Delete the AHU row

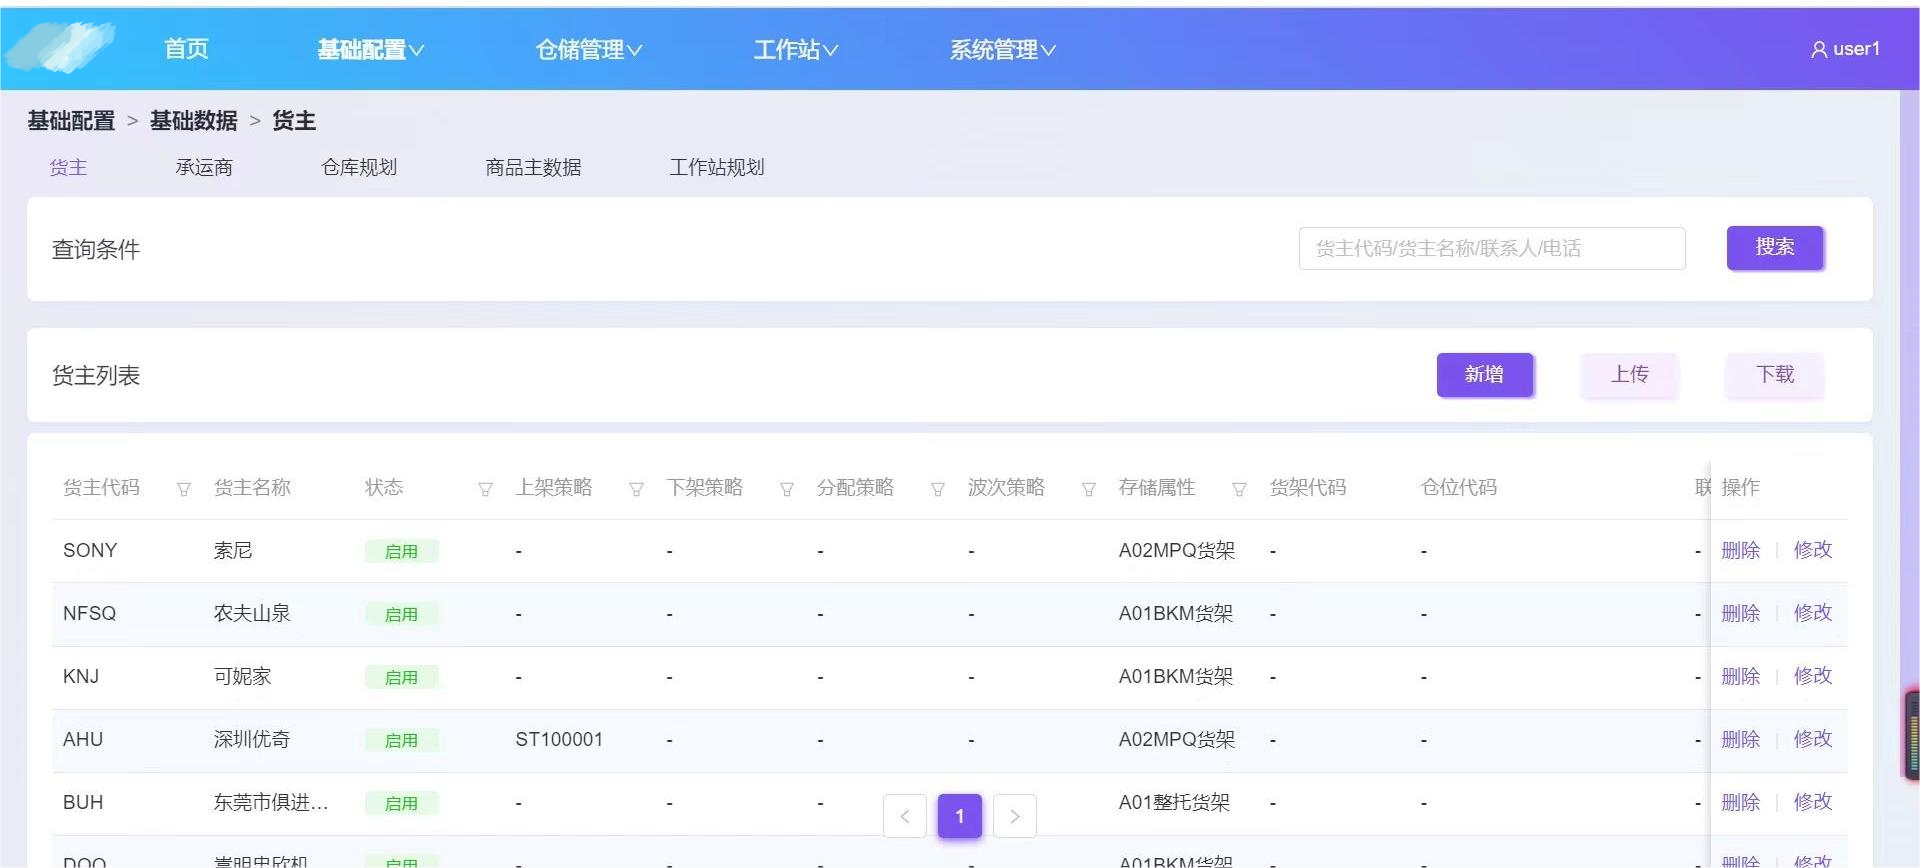(x=1741, y=739)
